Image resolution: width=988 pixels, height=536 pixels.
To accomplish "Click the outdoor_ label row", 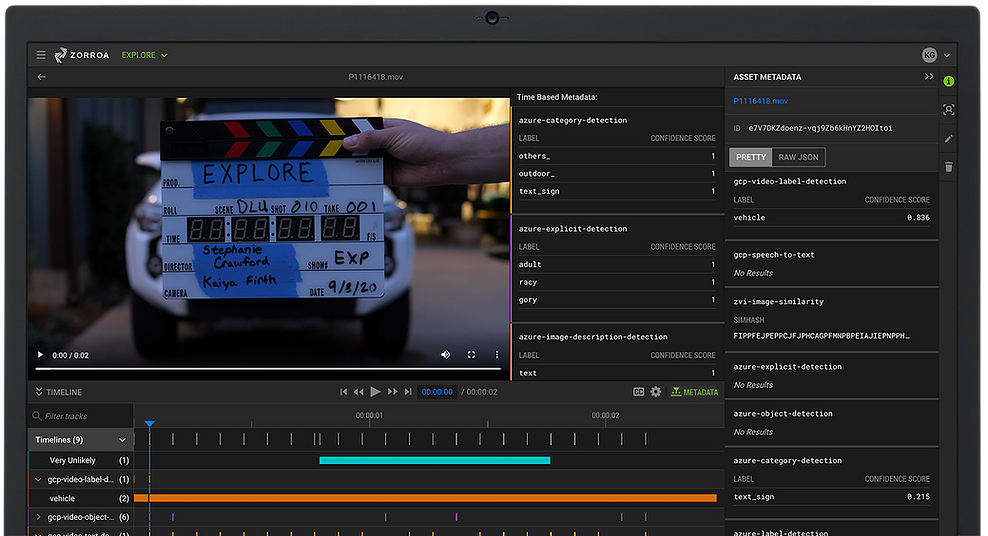I will (617, 174).
